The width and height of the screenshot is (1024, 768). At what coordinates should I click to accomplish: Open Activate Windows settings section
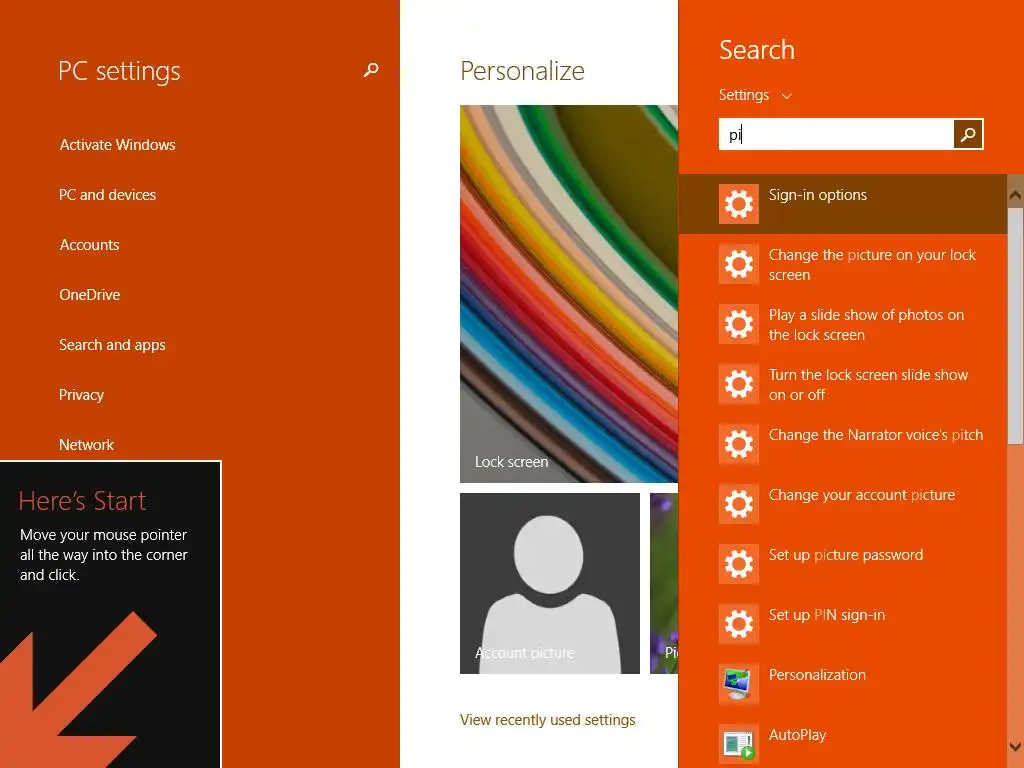point(118,145)
